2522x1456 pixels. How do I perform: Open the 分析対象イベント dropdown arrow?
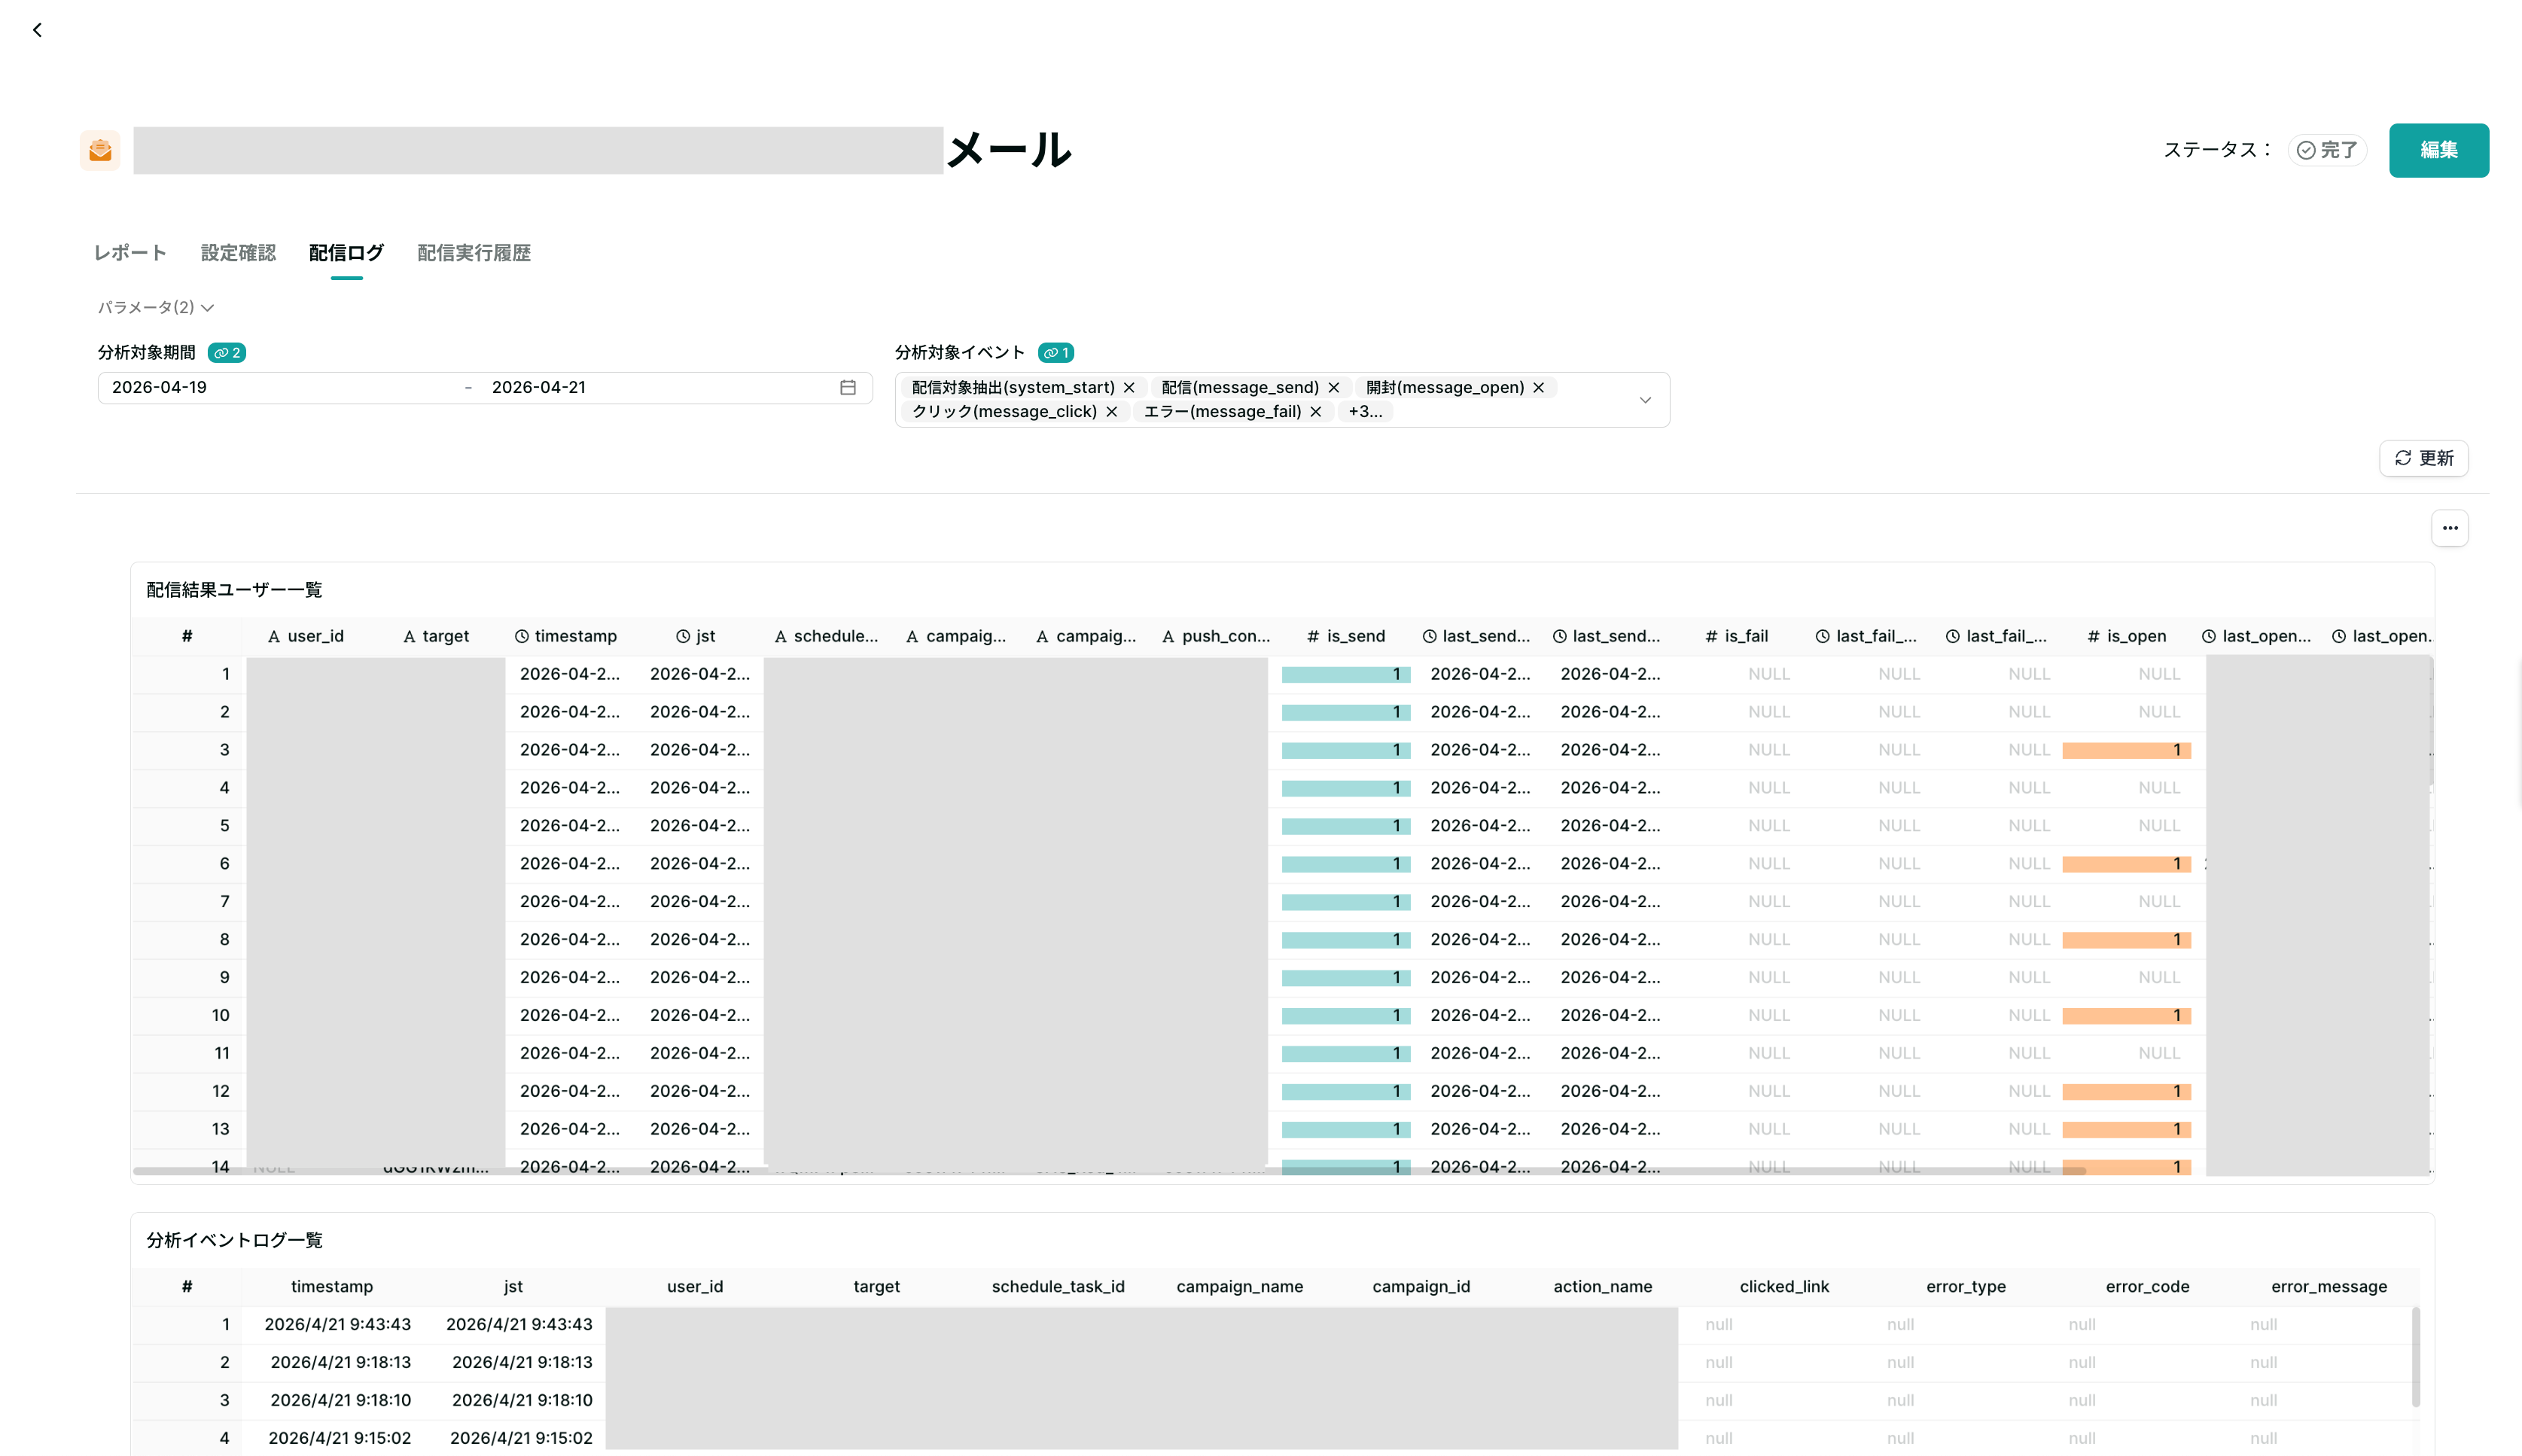click(x=1645, y=400)
